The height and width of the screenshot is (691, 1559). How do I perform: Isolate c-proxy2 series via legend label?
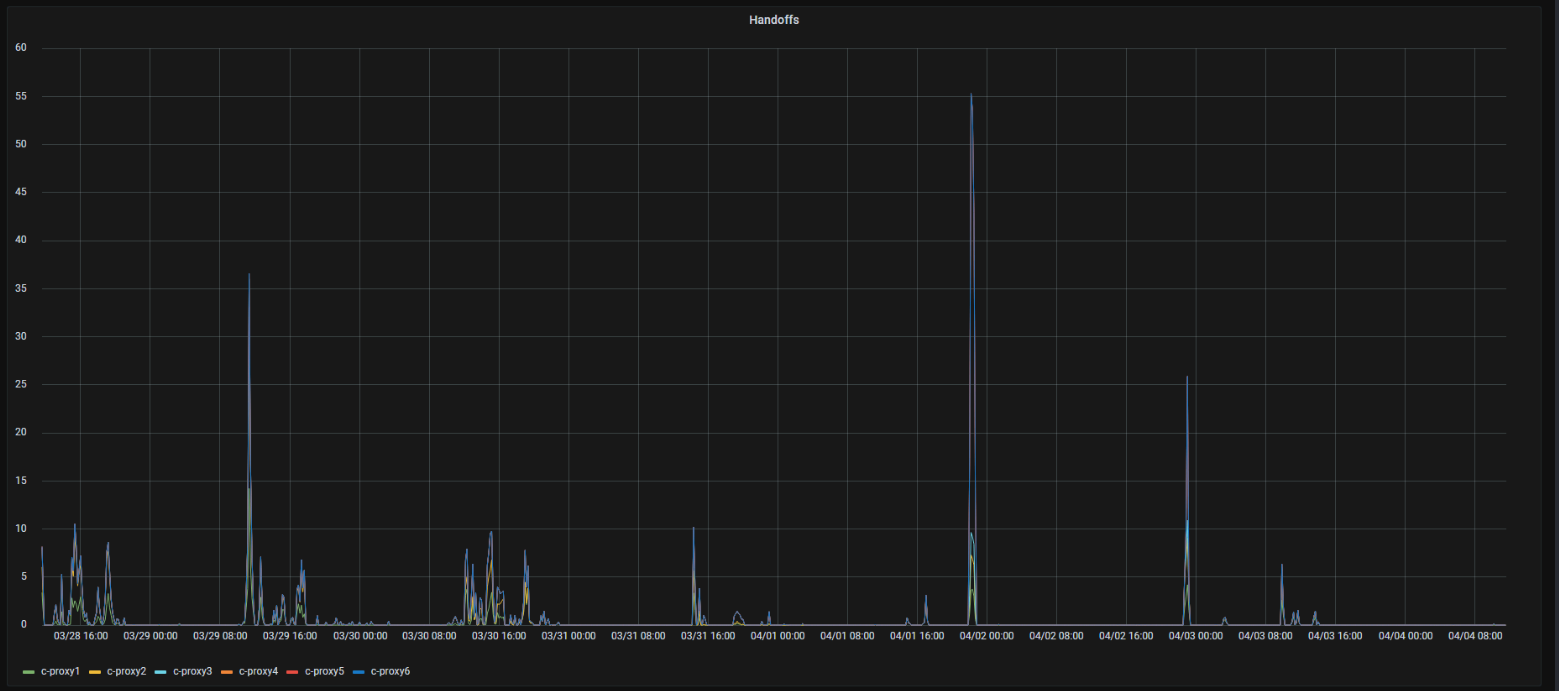(126, 671)
